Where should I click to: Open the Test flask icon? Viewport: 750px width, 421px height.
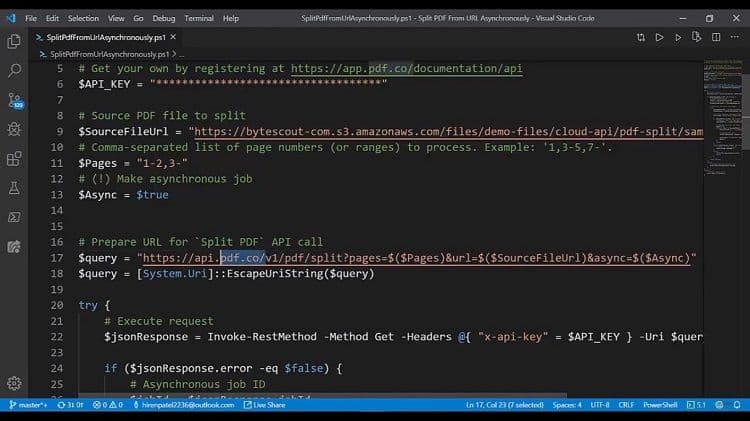point(14,188)
